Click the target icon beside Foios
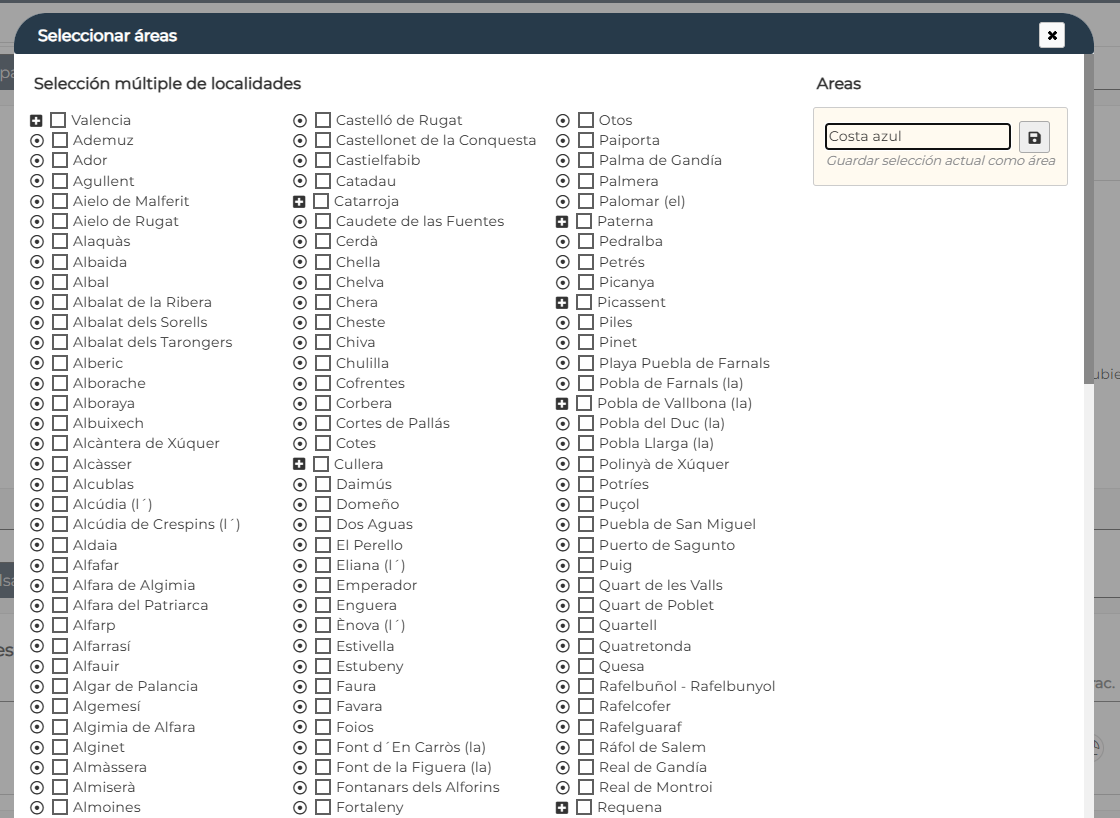This screenshot has width=1120, height=818. pos(300,727)
